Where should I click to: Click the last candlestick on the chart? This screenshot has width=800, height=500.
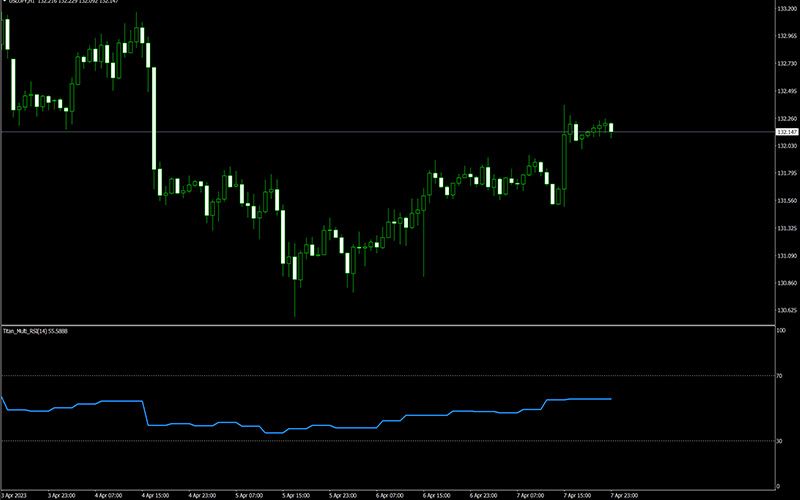click(x=611, y=128)
